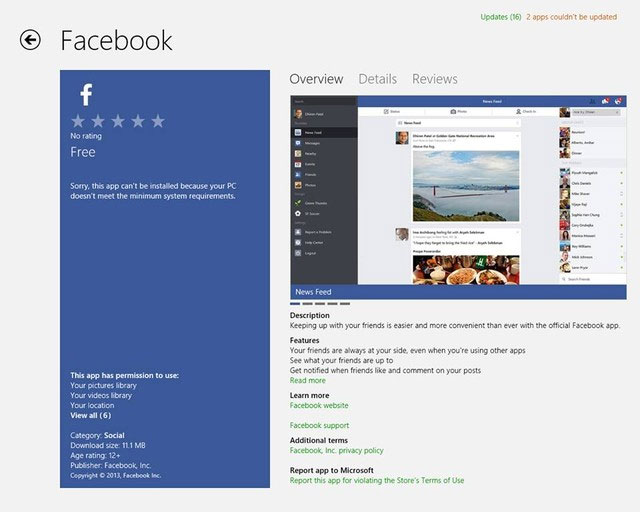
Task: Switch to the Reviews tab
Action: tap(435, 79)
